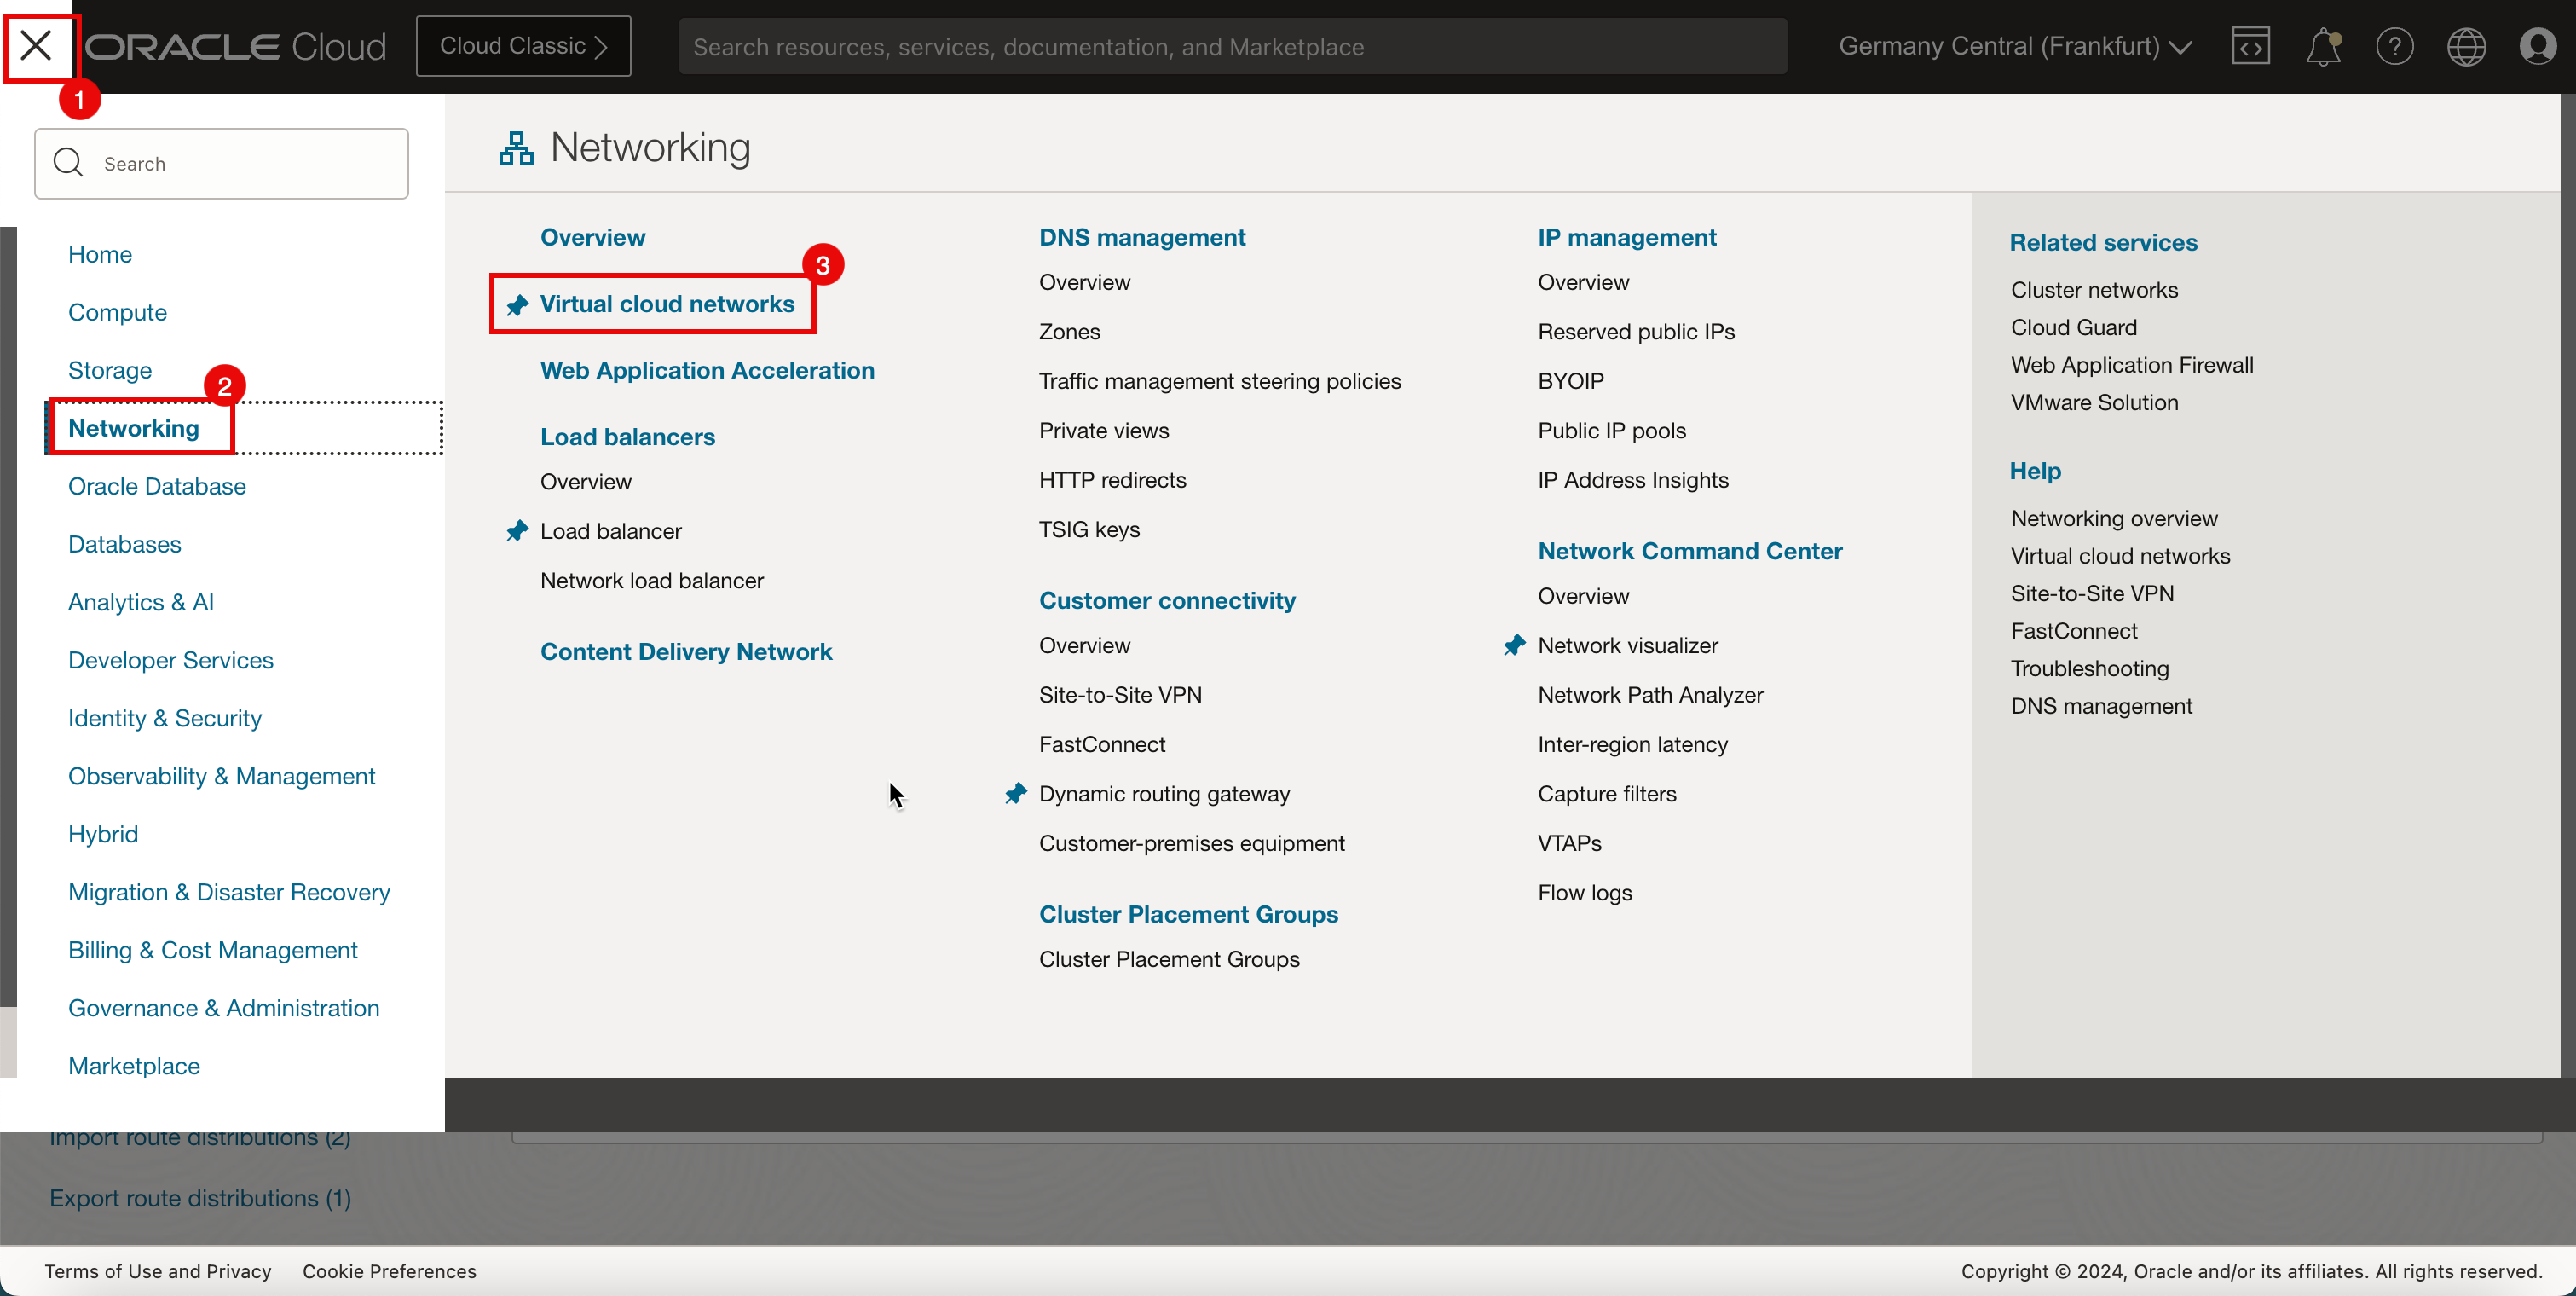This screenshot has height=1296, width=2576.
Task: Click the user profile avatar icon
Action: click(2538, 44)
